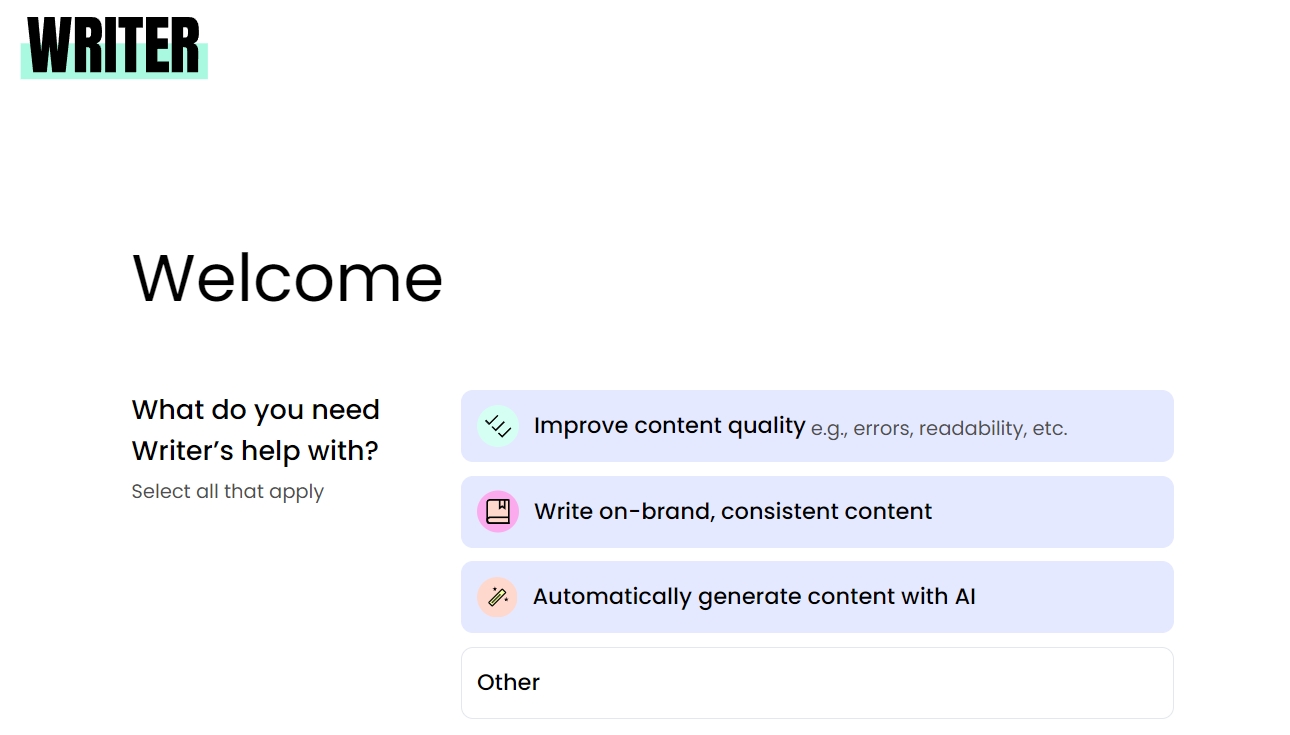Click the magic wand icon for AI generation
Screen dimensions: 1290x735
[x=497, y=597]
